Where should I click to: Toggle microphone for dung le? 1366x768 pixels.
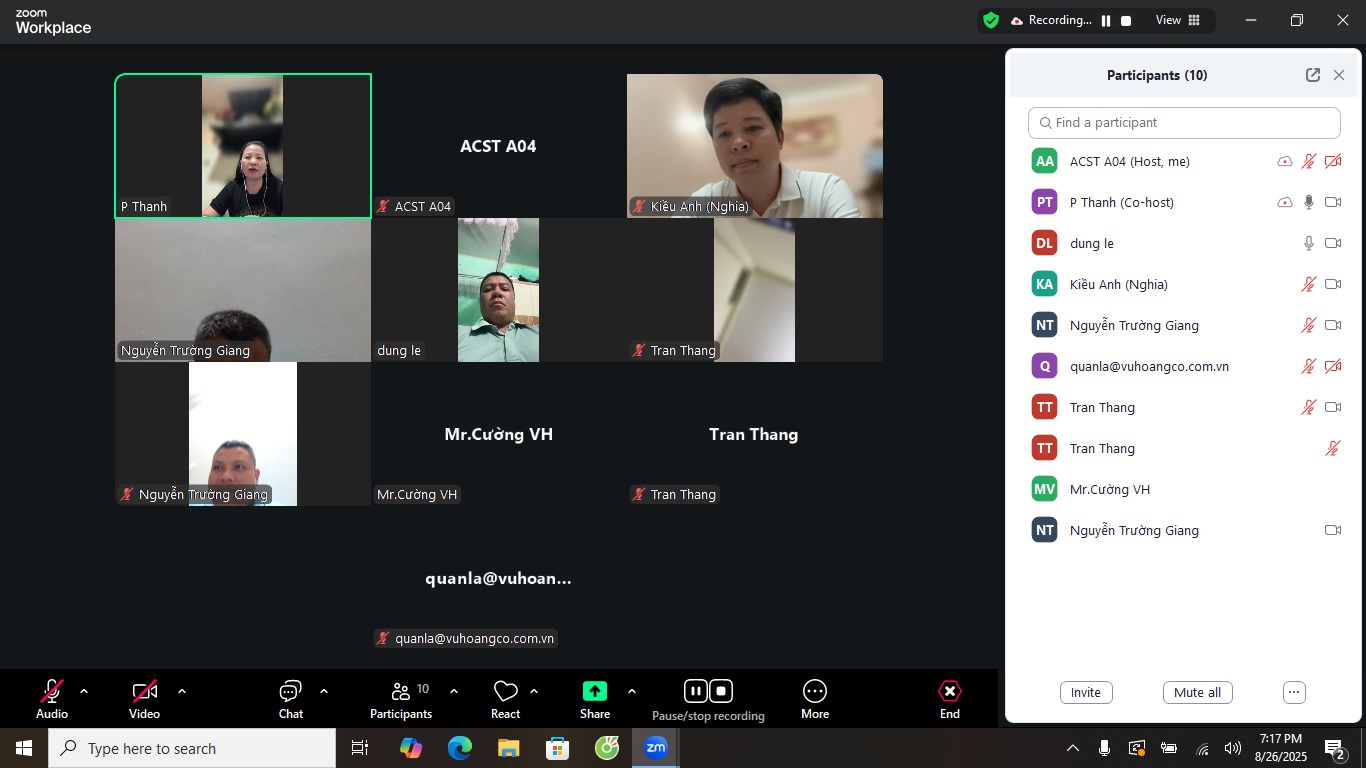click(x=1308, y=243)
